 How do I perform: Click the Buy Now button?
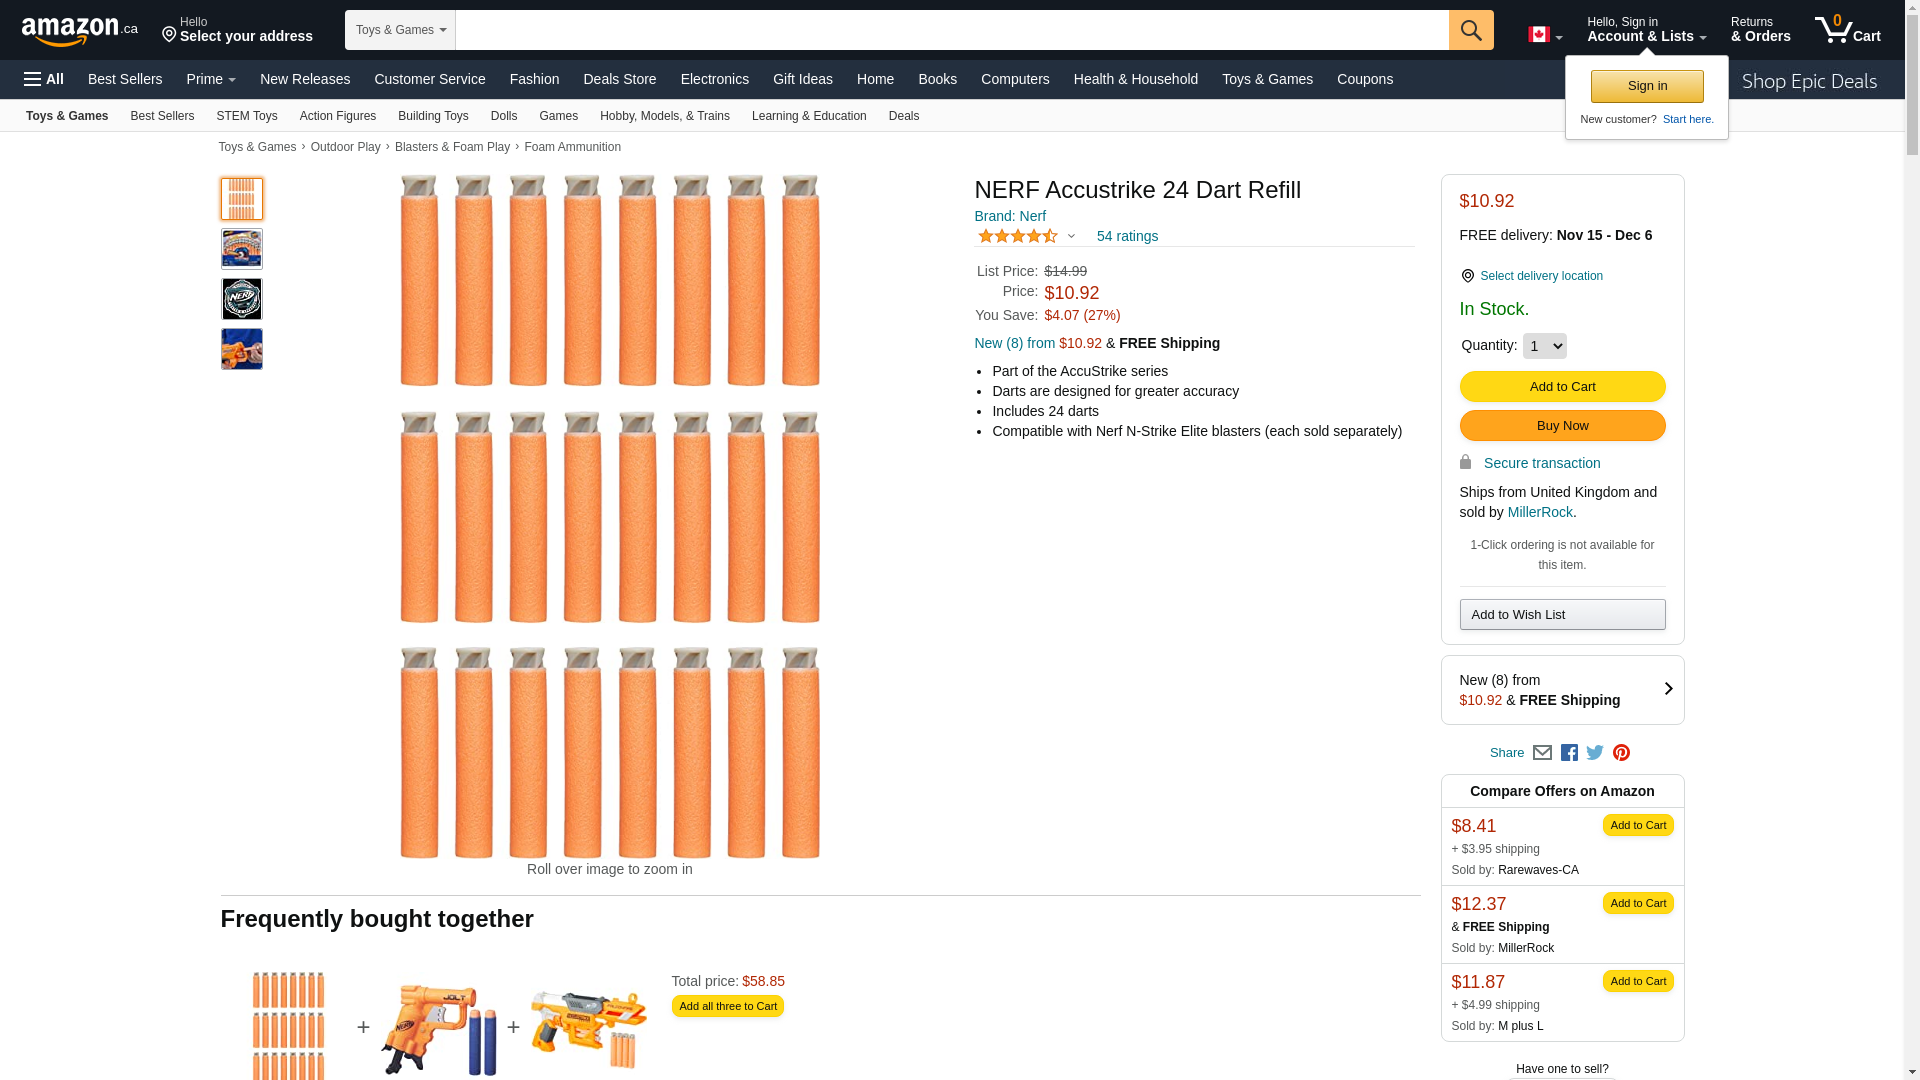[1562, 426]
